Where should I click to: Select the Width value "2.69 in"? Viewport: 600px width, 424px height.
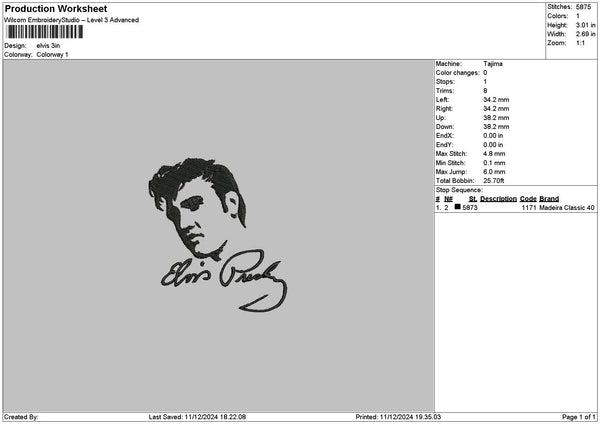pyautogui.click(x=585, y=34)
